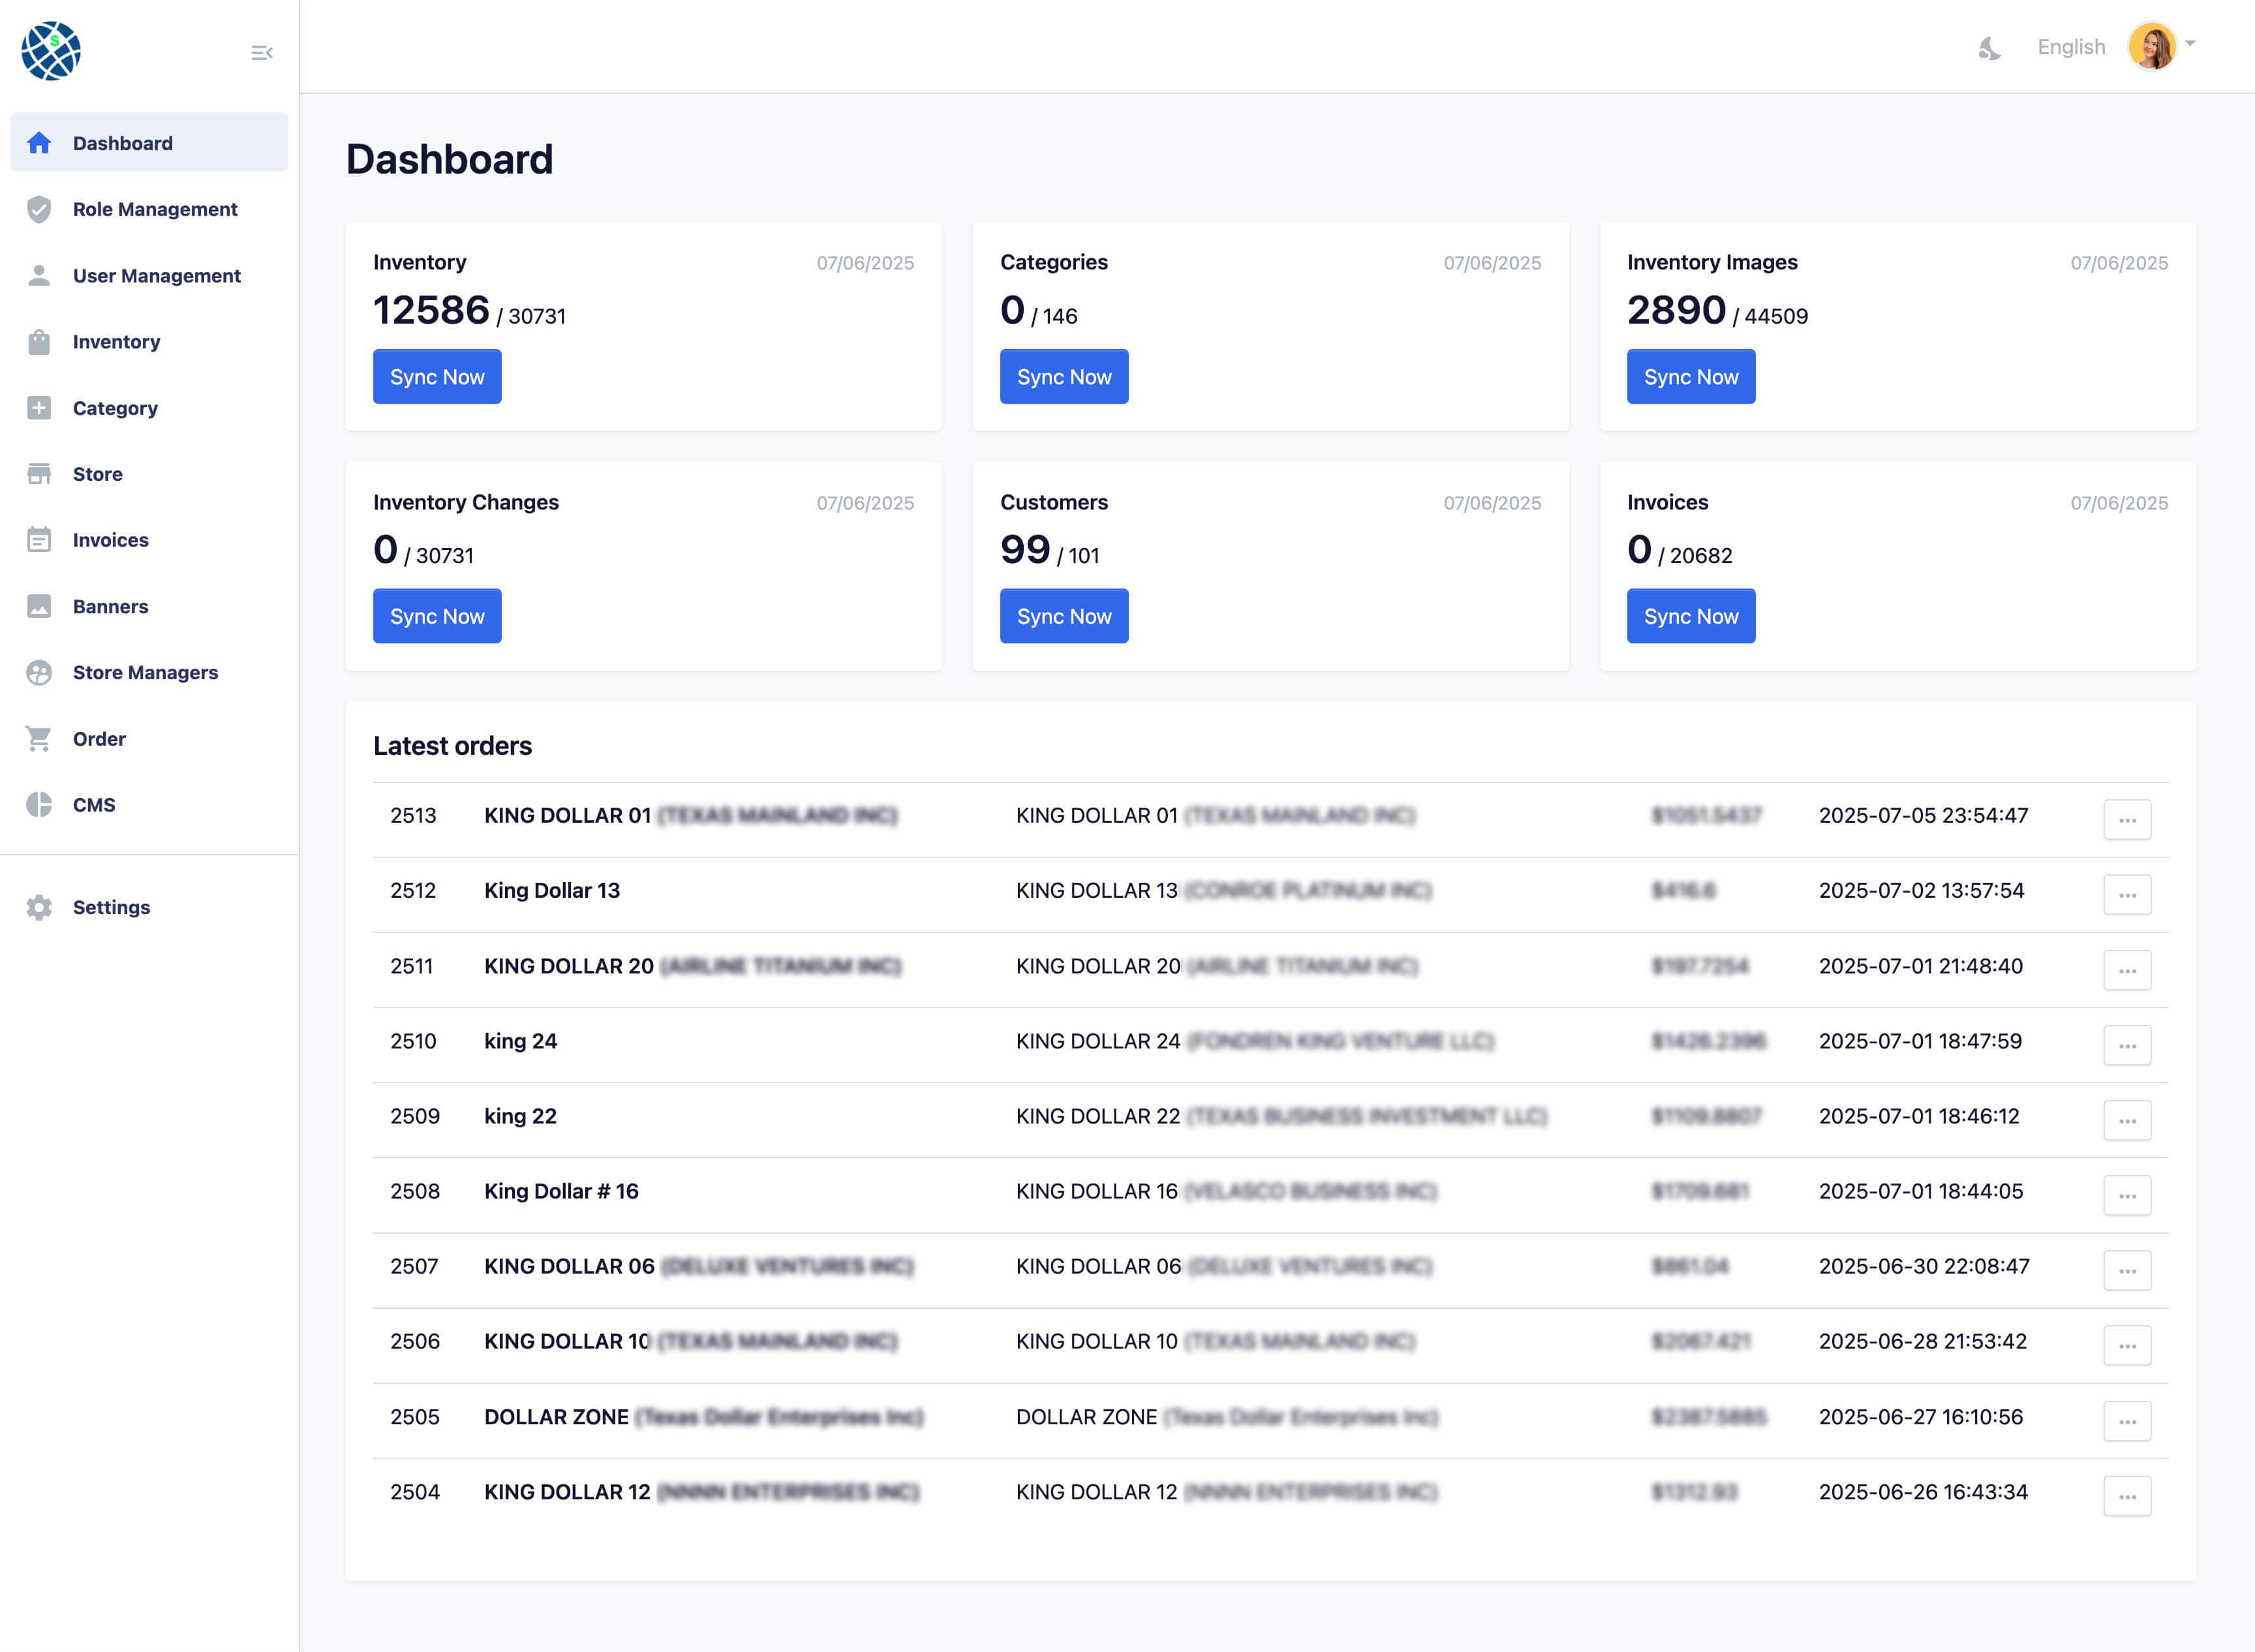2255x1652 pixels.
Task: Select the order 2510 king 24 row
Action: [520, 1041]
